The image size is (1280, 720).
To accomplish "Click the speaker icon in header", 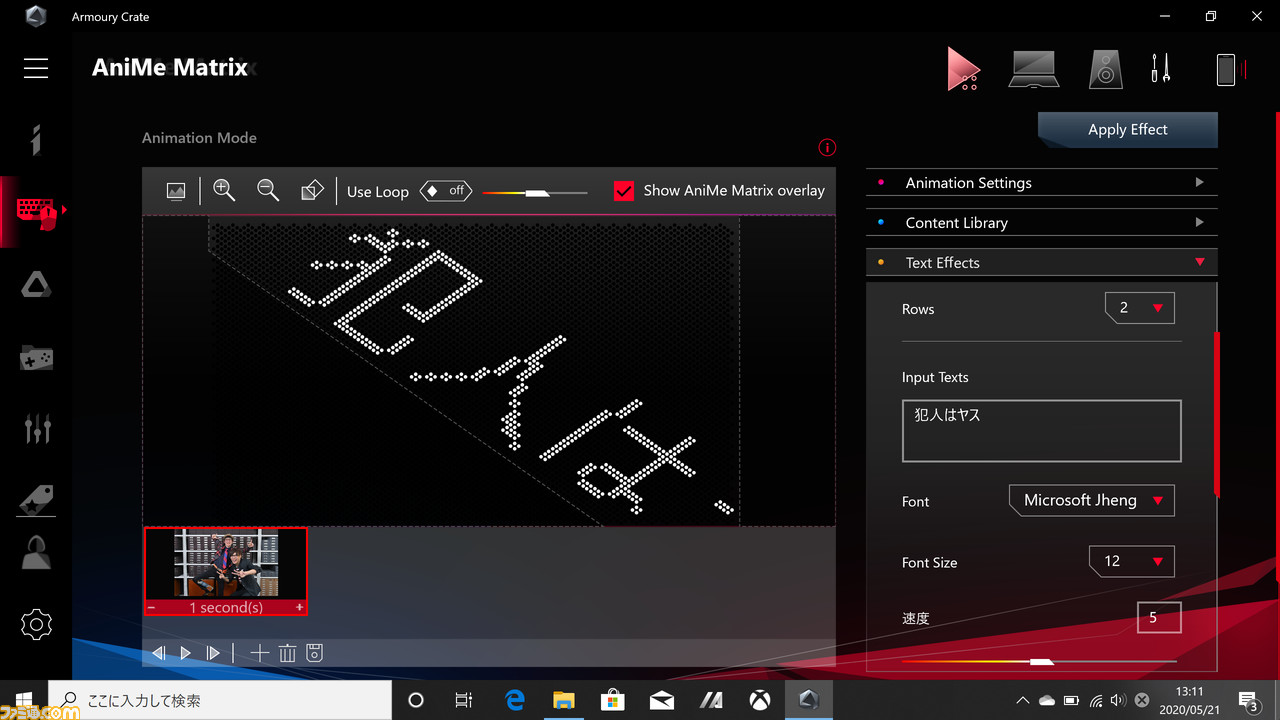I will [1105, 70].
